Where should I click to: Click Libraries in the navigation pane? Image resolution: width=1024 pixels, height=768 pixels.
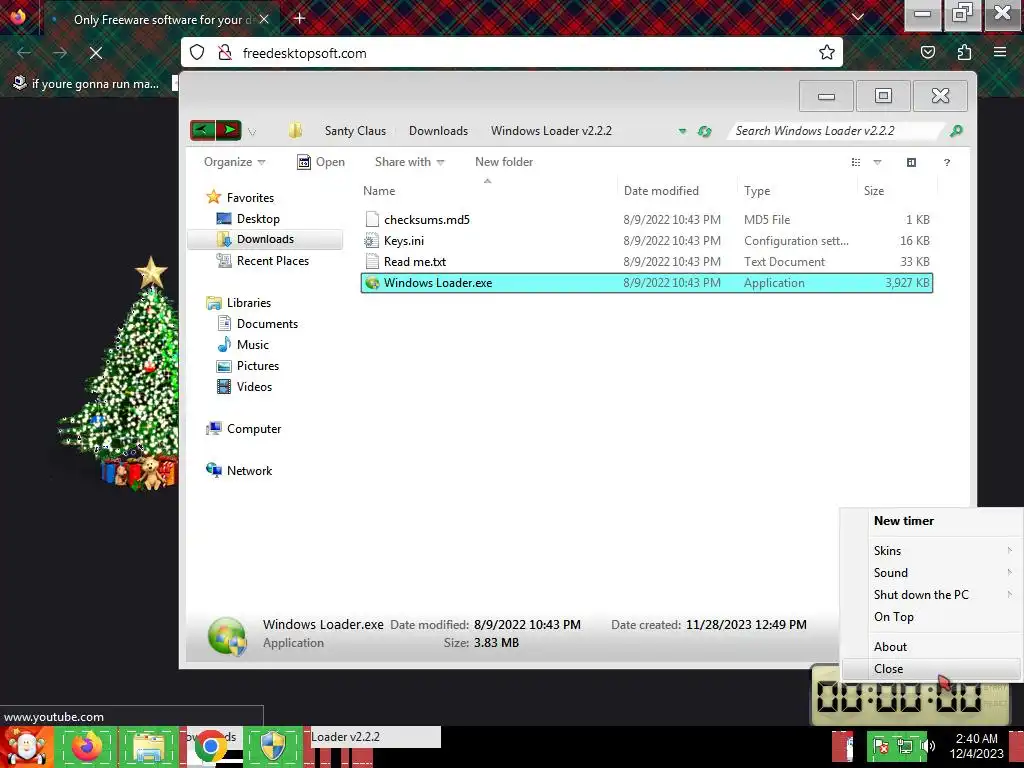[x=249, y=302]
